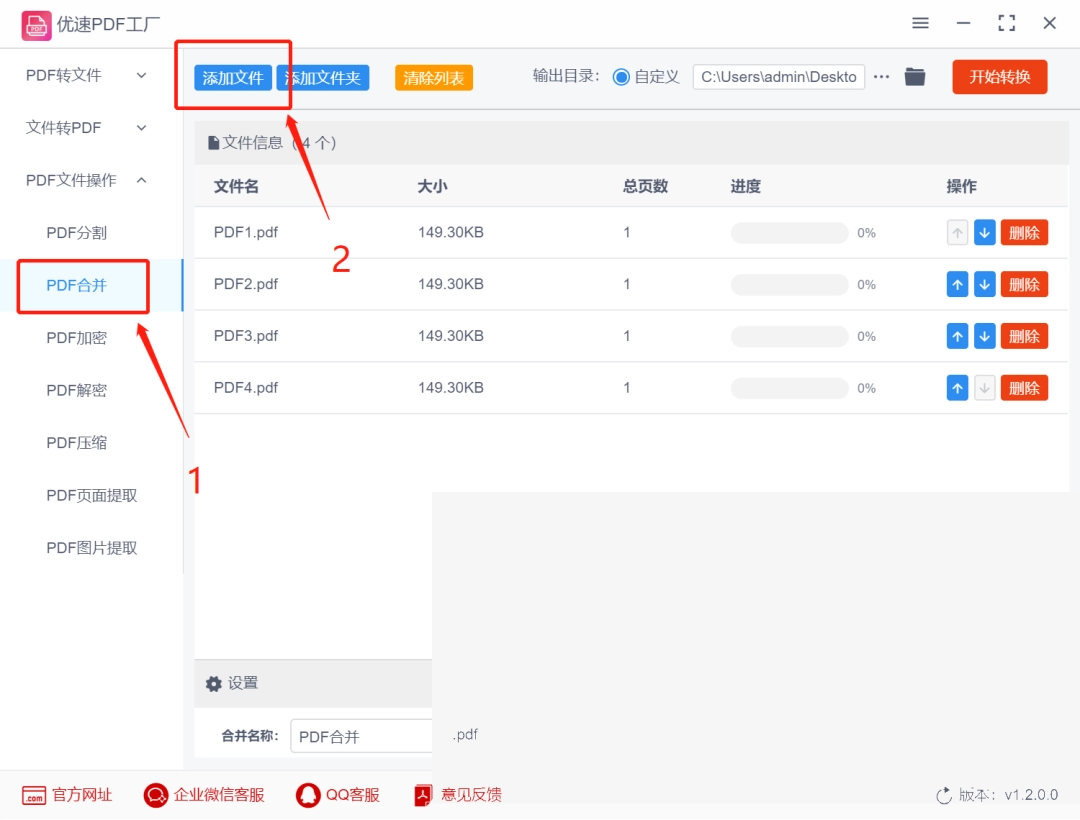Open the PDF图片提取 menu item

[x=92, y=548]
